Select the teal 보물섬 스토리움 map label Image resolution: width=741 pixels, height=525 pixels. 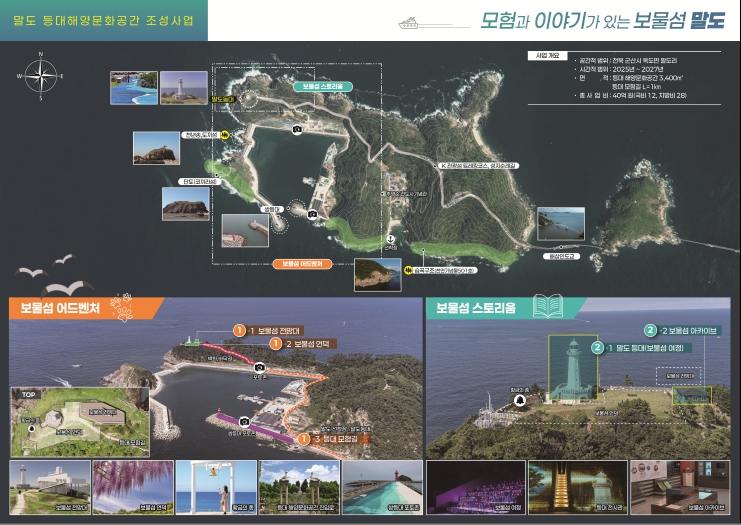coord(322,87)
